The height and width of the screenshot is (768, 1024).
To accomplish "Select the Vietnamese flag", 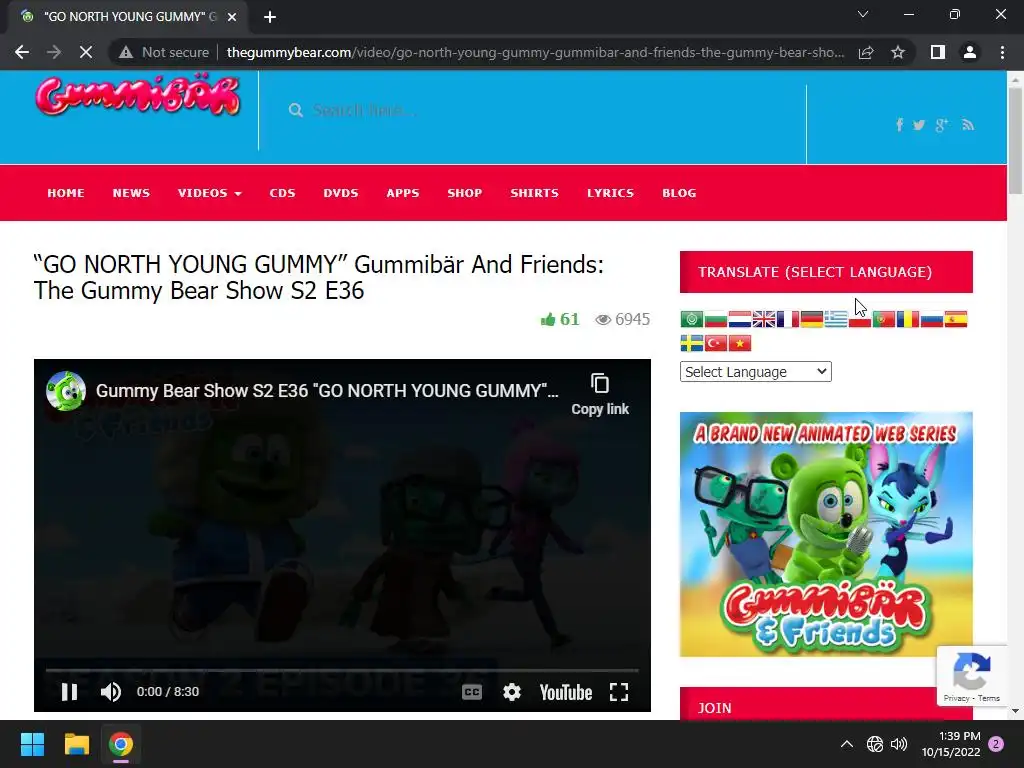I will tap(740, 343).
